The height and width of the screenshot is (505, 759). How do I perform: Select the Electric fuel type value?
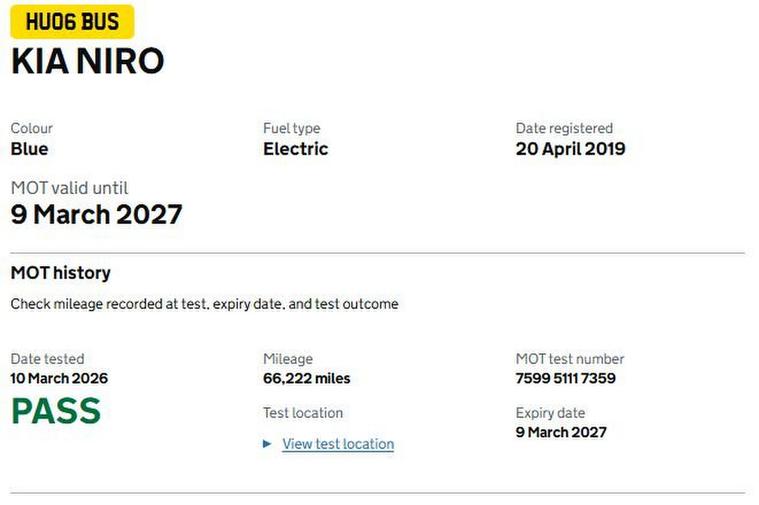click(295, 149)
